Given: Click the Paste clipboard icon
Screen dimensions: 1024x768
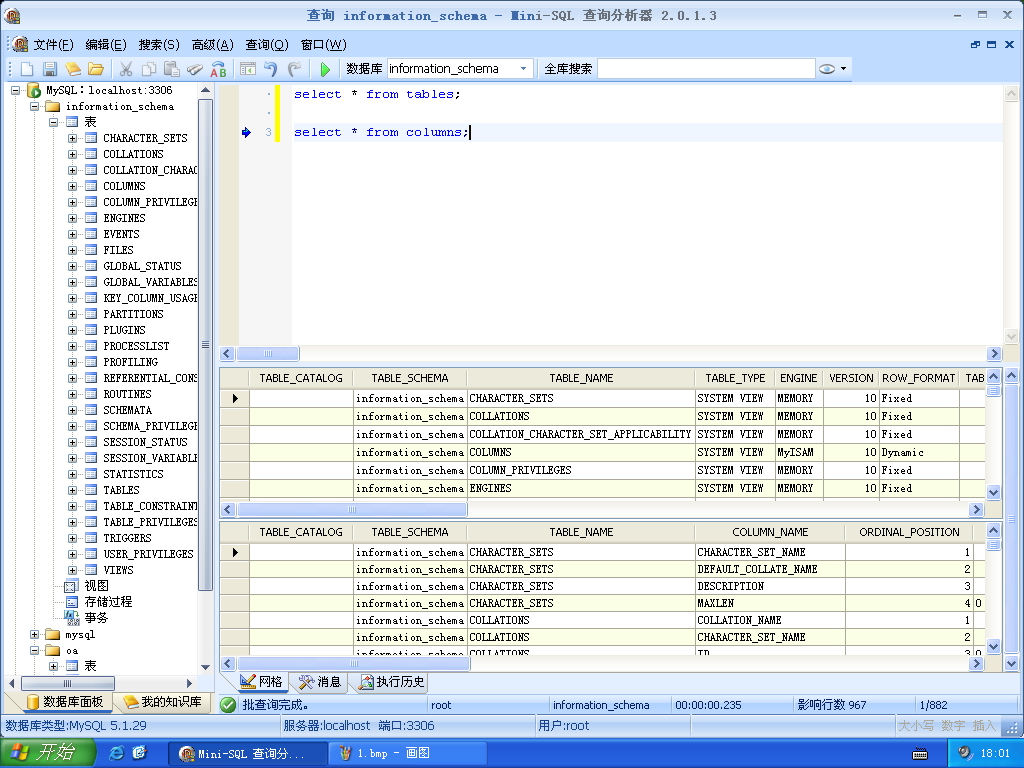Looking at the screenshot, I should coord(172,69).
